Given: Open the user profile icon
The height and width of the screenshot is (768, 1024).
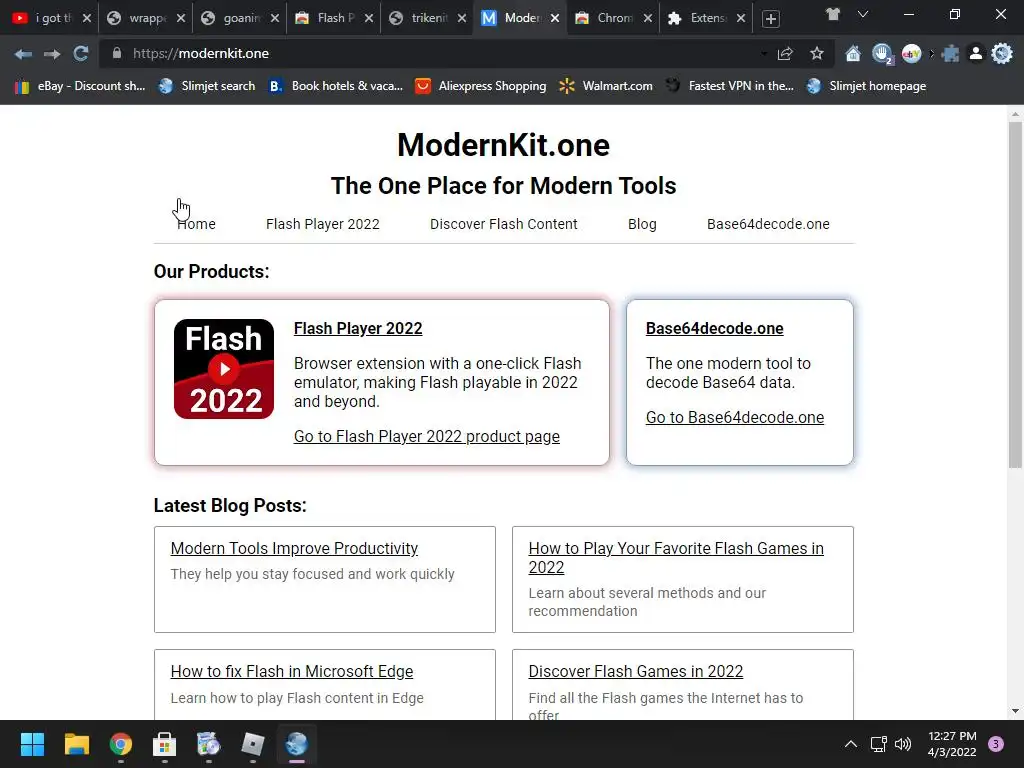Looking at the screenshot, I should click(x=976, y=54).
